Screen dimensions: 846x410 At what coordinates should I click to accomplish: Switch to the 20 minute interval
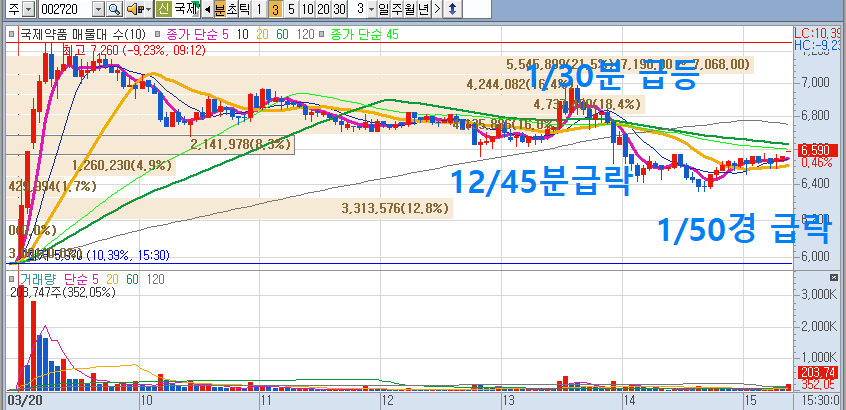(323, 9)
